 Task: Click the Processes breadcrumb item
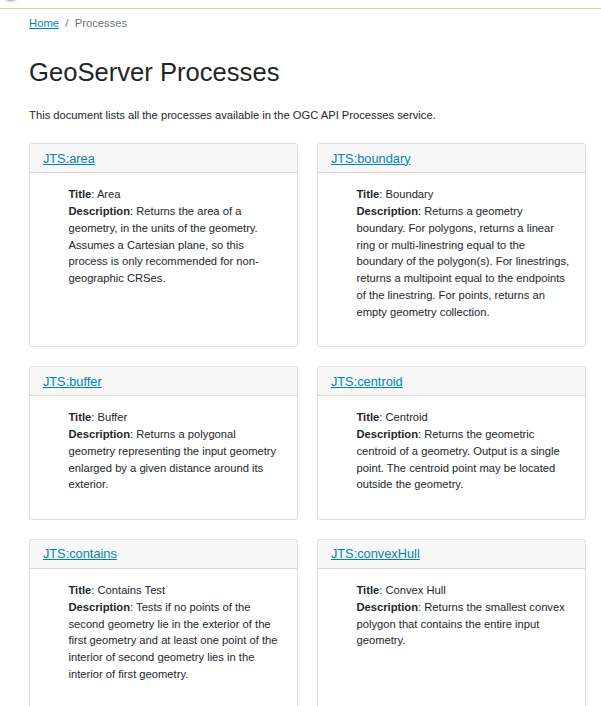coord(101,23)
